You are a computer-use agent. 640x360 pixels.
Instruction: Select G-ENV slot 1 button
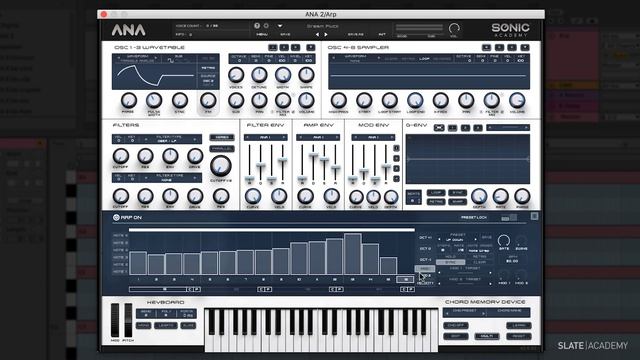(x=452, y=128)
